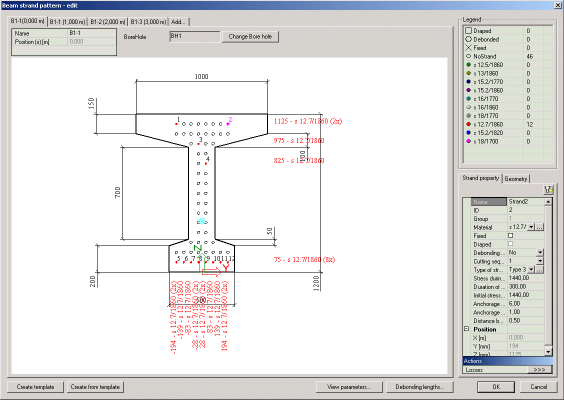Select the red strand 1 in the top flange
The image size is (564, 400).
176,124
